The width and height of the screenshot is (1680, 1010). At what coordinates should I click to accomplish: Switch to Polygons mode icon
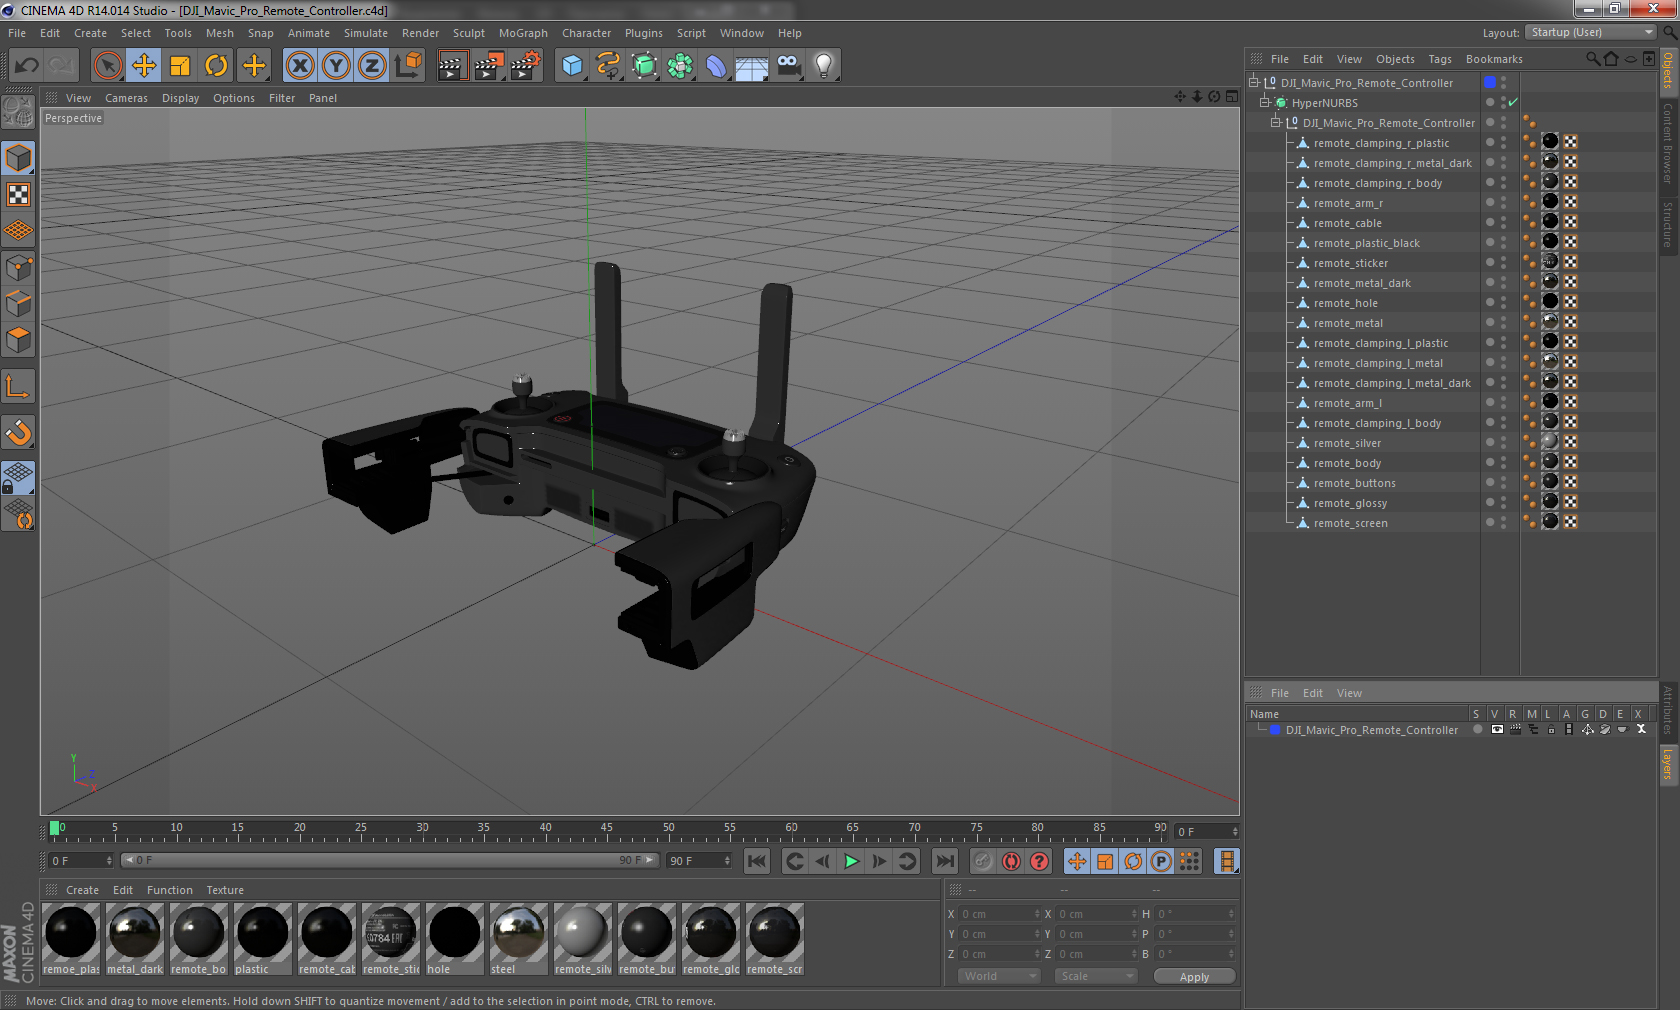18,341
